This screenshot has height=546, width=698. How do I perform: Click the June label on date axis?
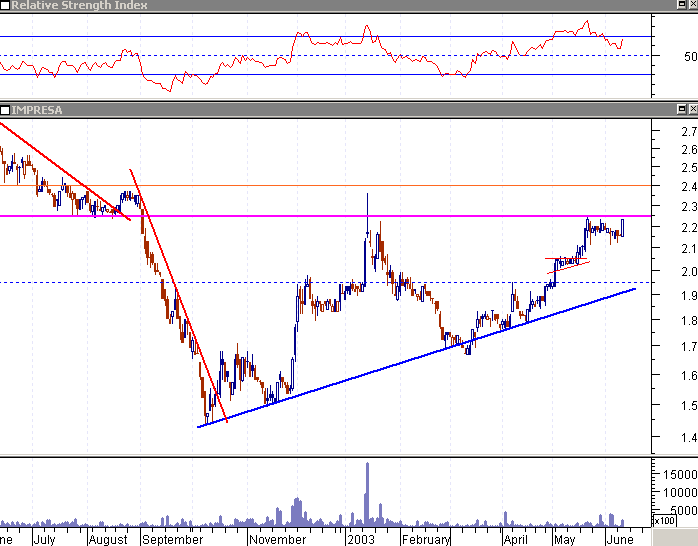pyautogui.click(x=620, y=540)
